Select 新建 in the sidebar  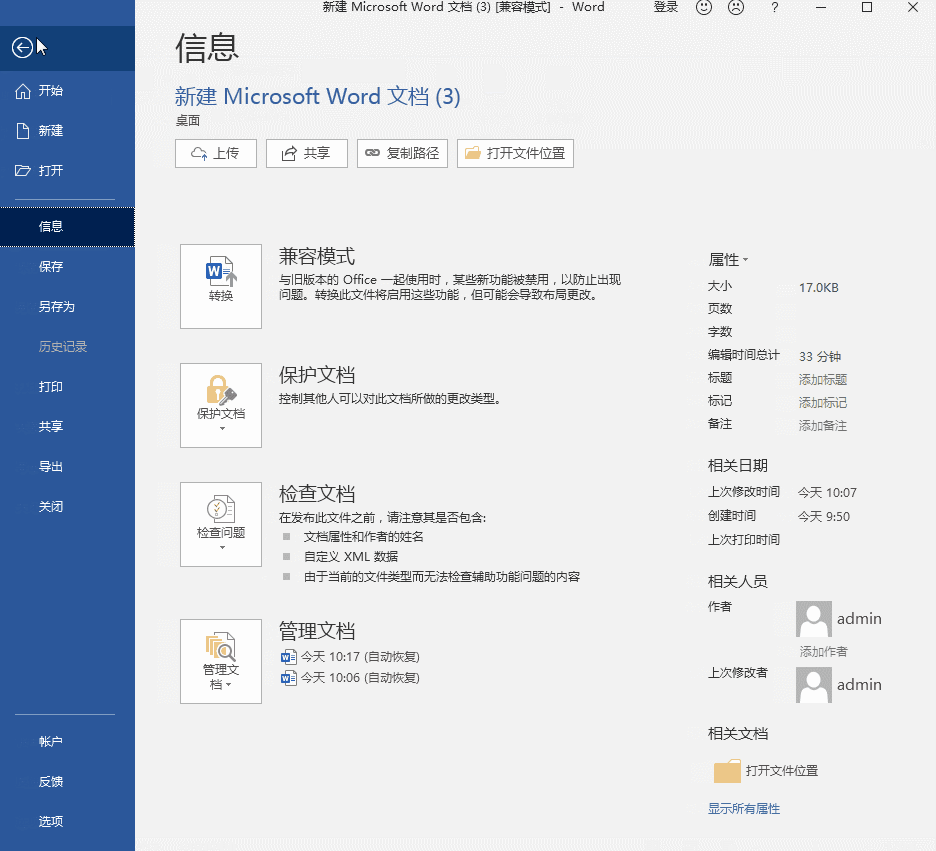67,131
